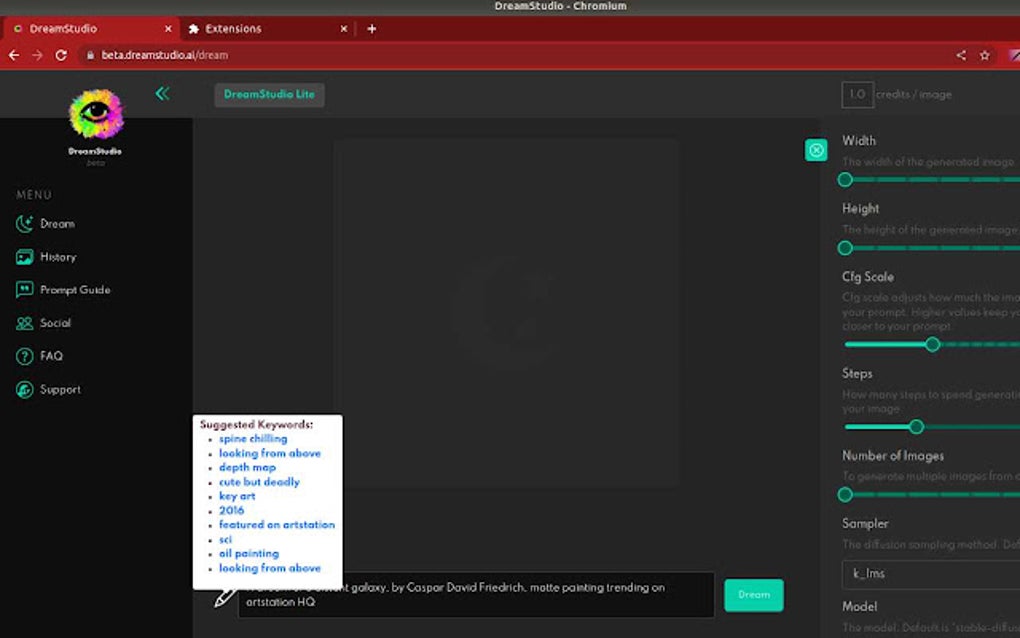
Task: Dismiss the settings panel via the X toggle
Action: coord(816,150)
